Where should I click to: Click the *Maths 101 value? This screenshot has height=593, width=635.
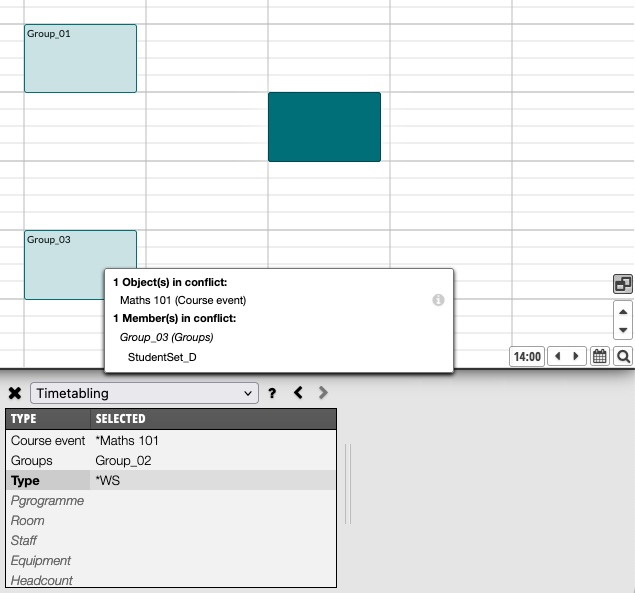click(127, 441)
